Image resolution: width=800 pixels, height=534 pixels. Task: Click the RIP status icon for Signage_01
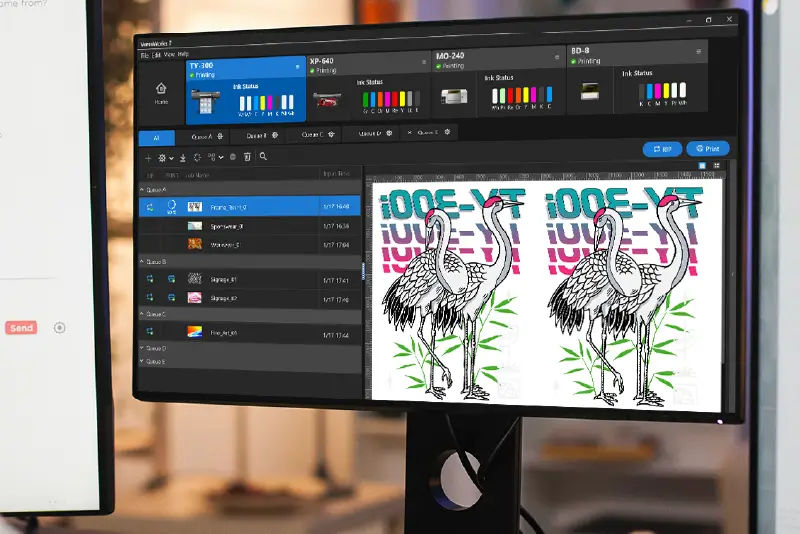149,280
